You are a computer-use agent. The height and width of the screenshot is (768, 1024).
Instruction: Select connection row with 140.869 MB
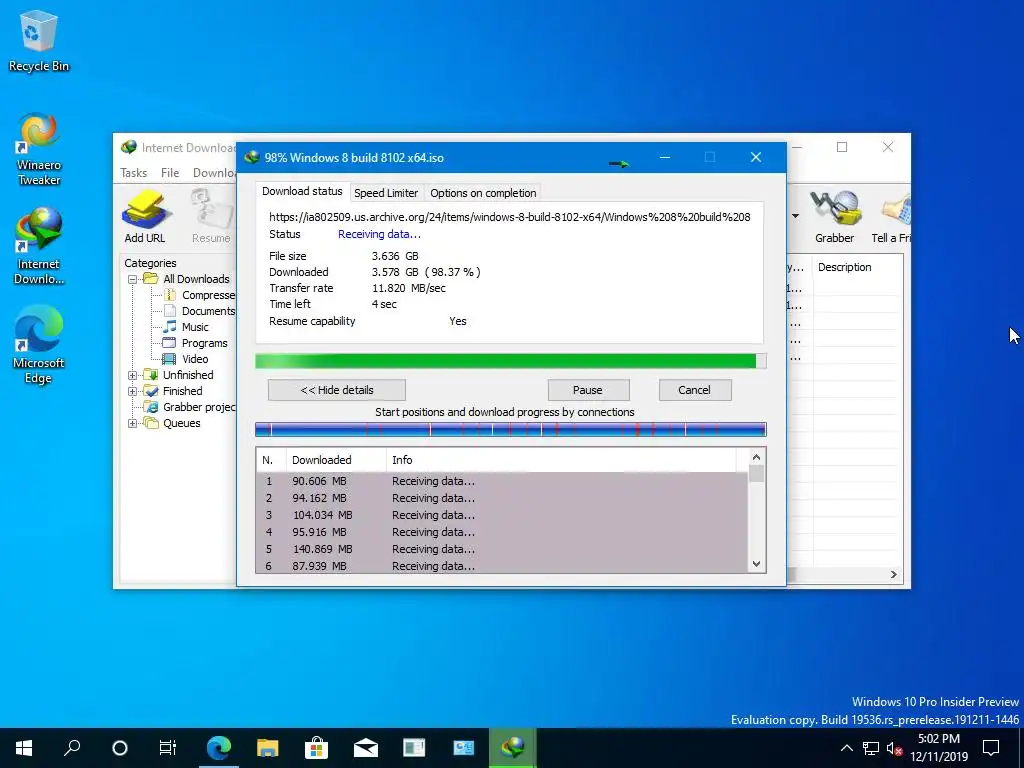coord(502,549)
